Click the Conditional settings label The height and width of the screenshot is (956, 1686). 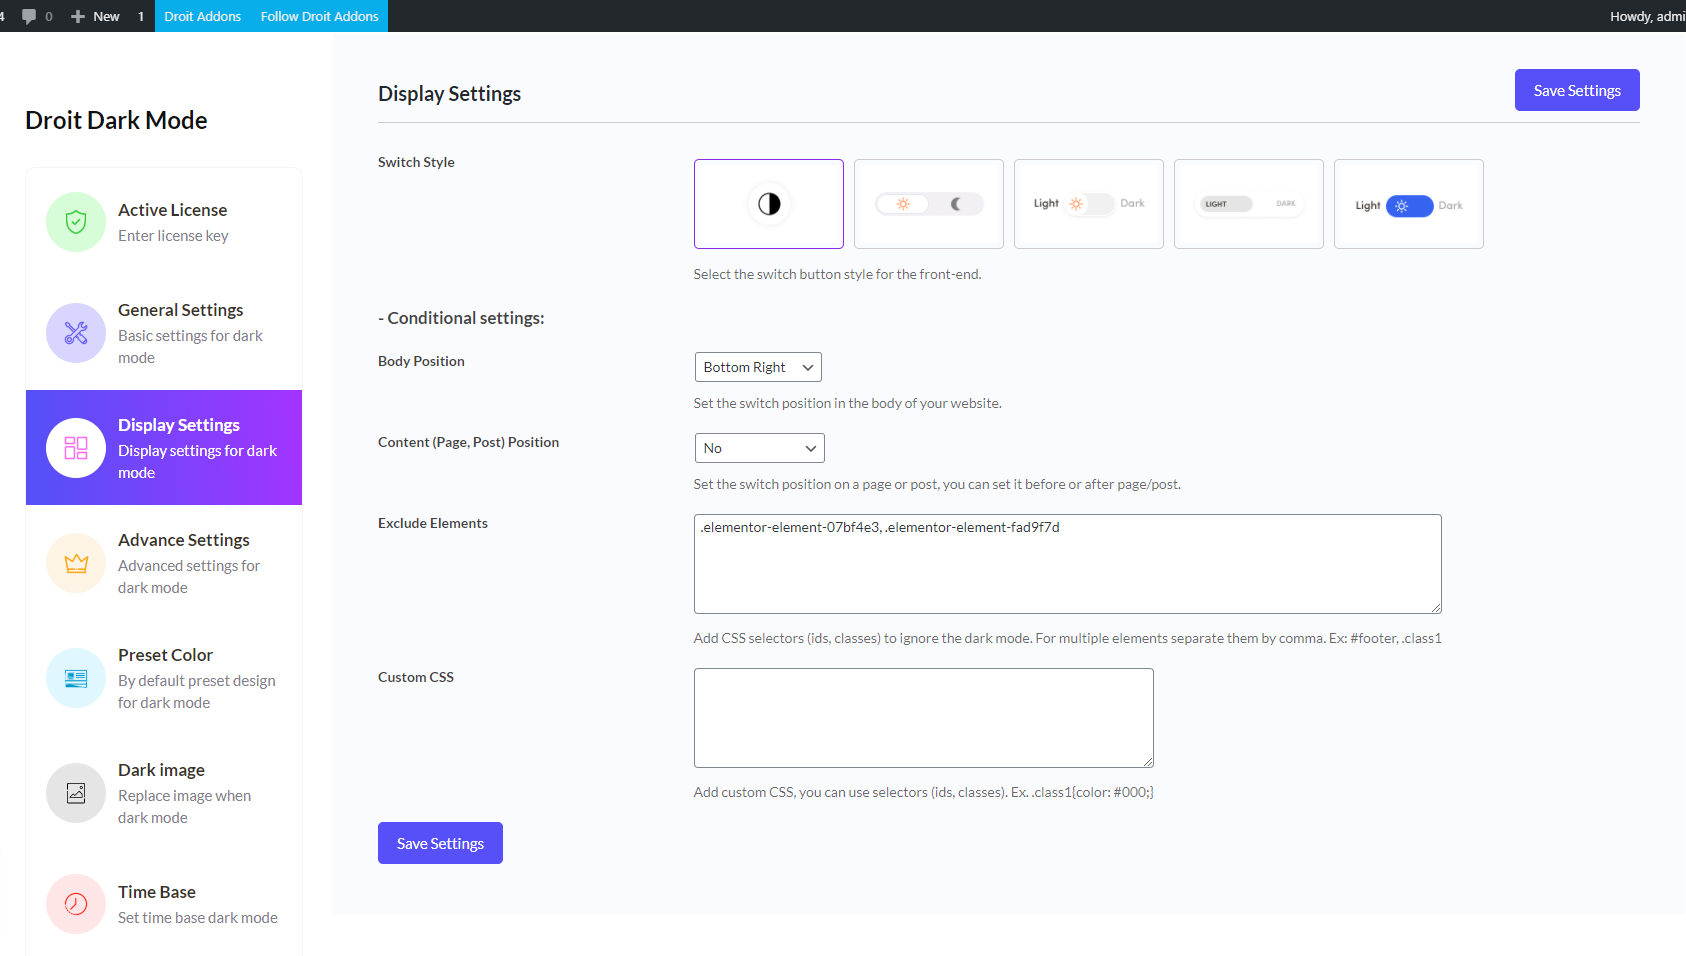tap(461, 318)
